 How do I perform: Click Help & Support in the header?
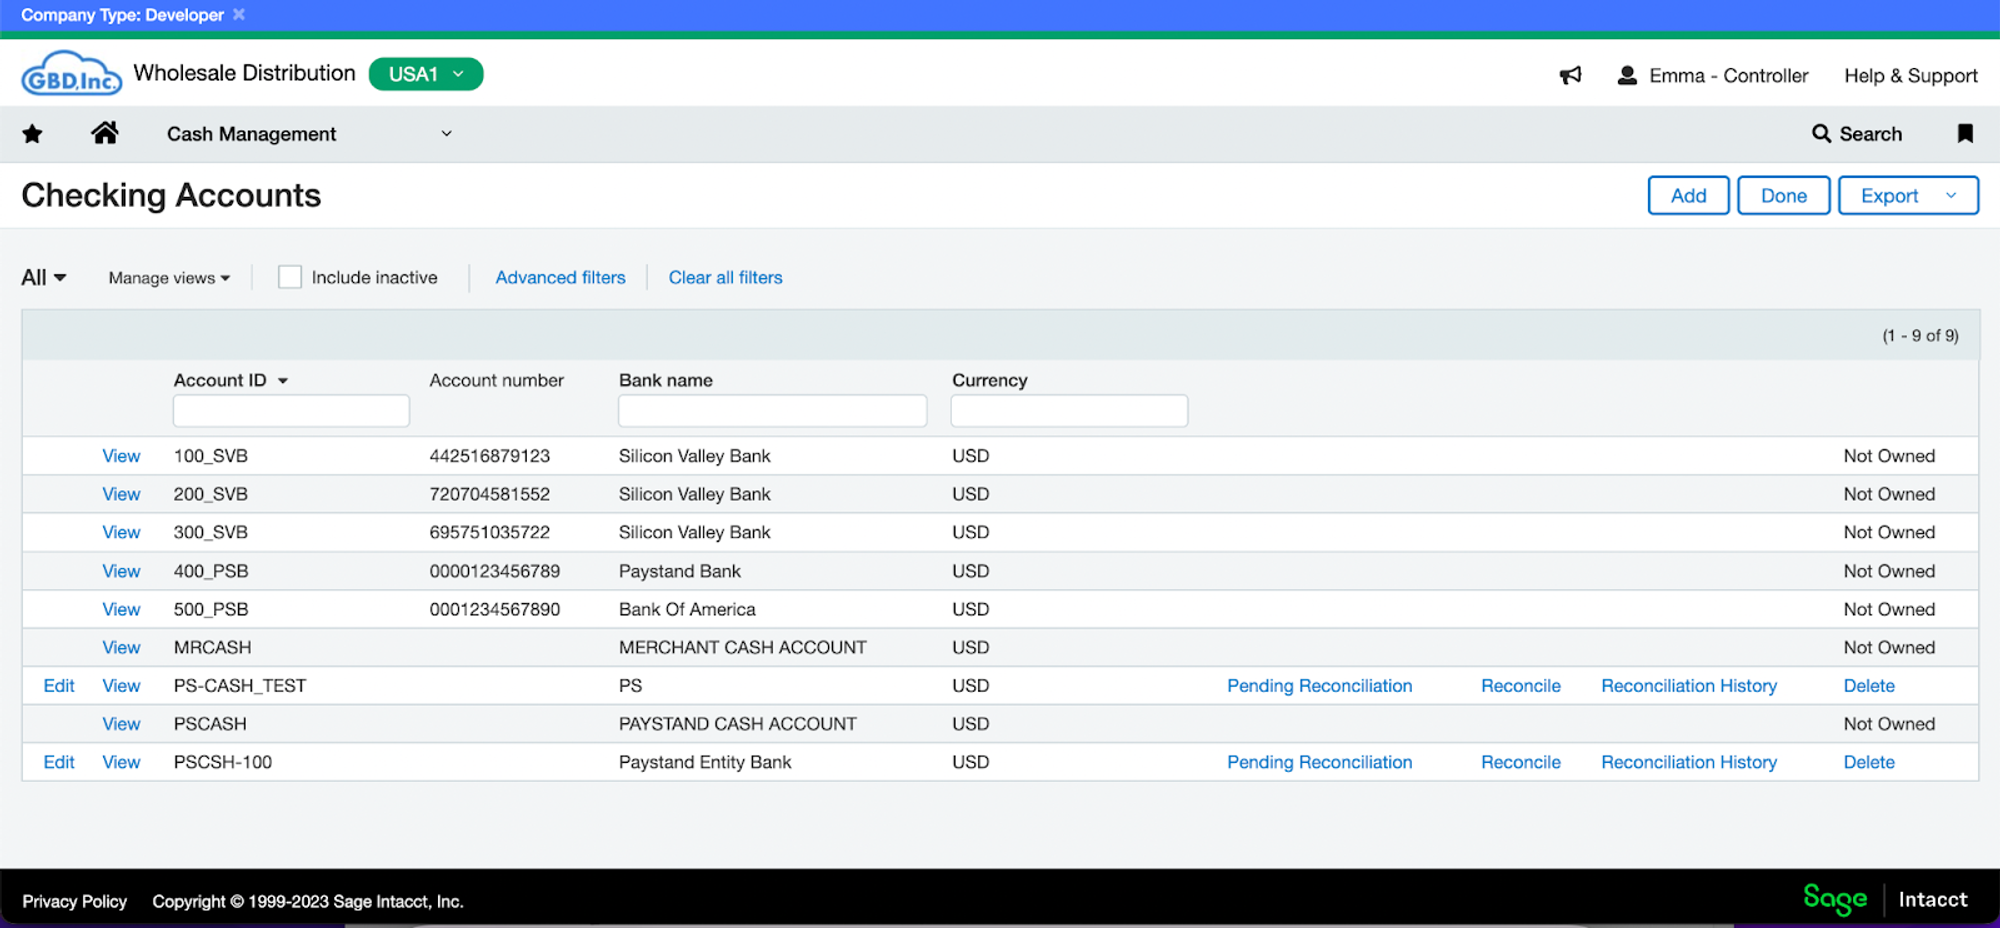pos(1910,75)
